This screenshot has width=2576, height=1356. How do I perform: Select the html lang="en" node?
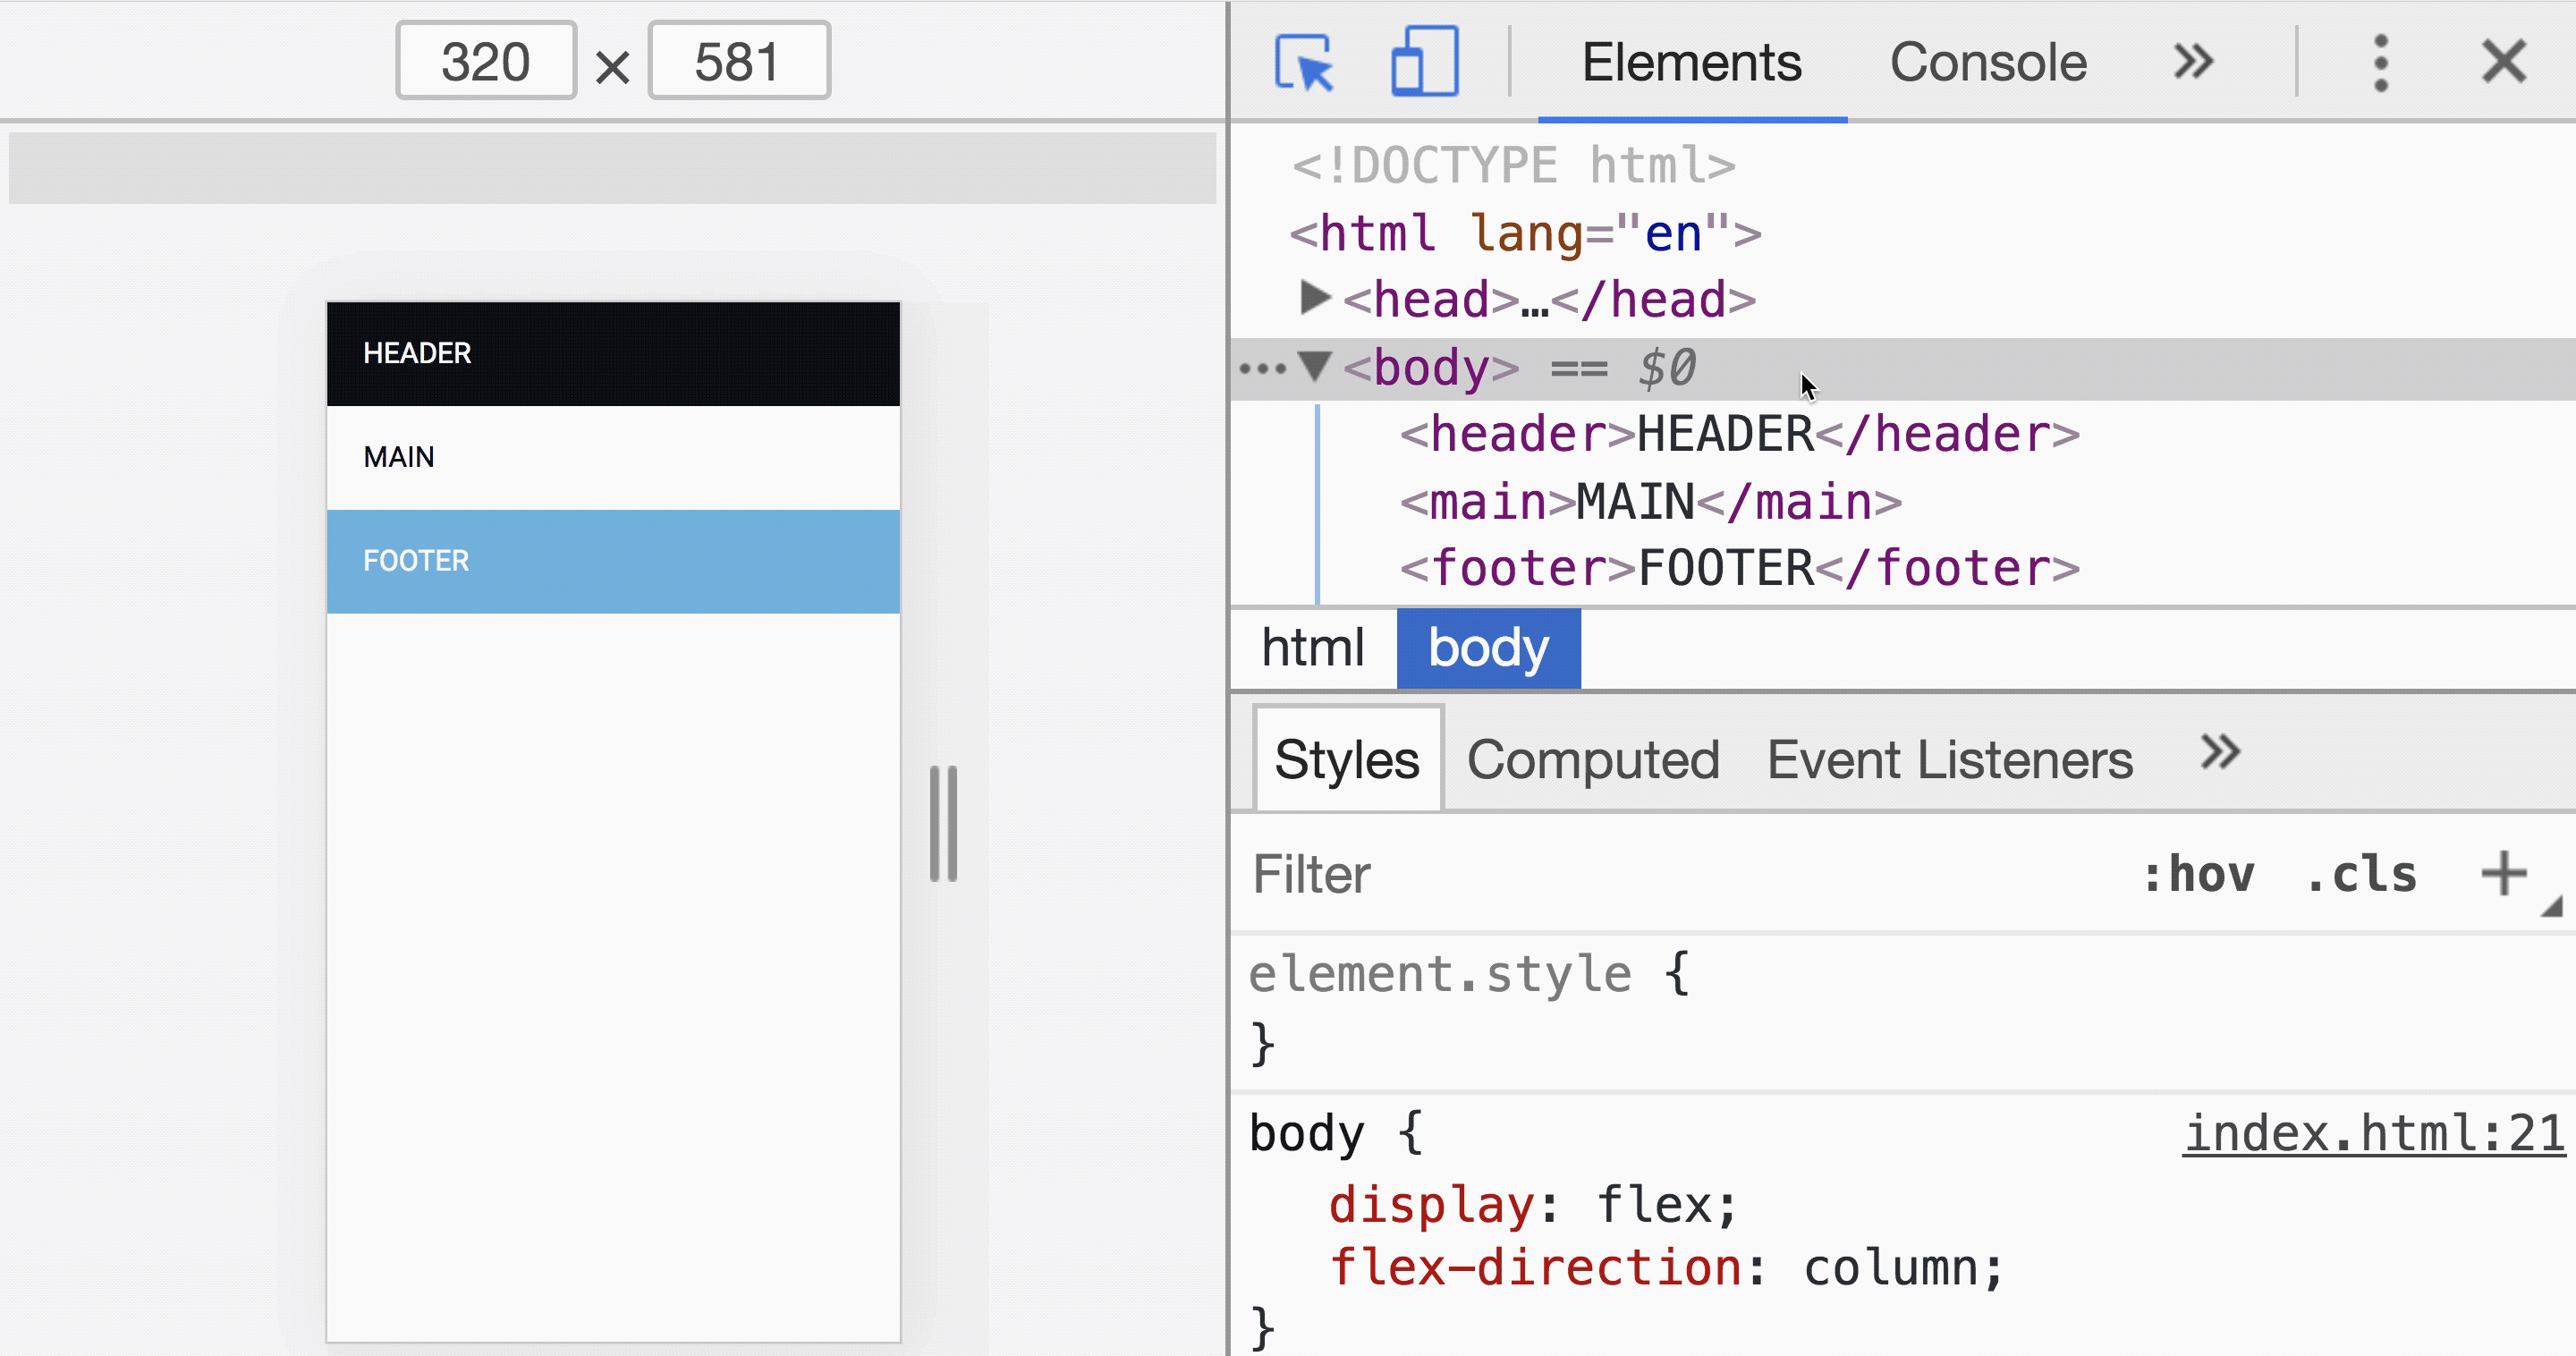(1524, 233)
